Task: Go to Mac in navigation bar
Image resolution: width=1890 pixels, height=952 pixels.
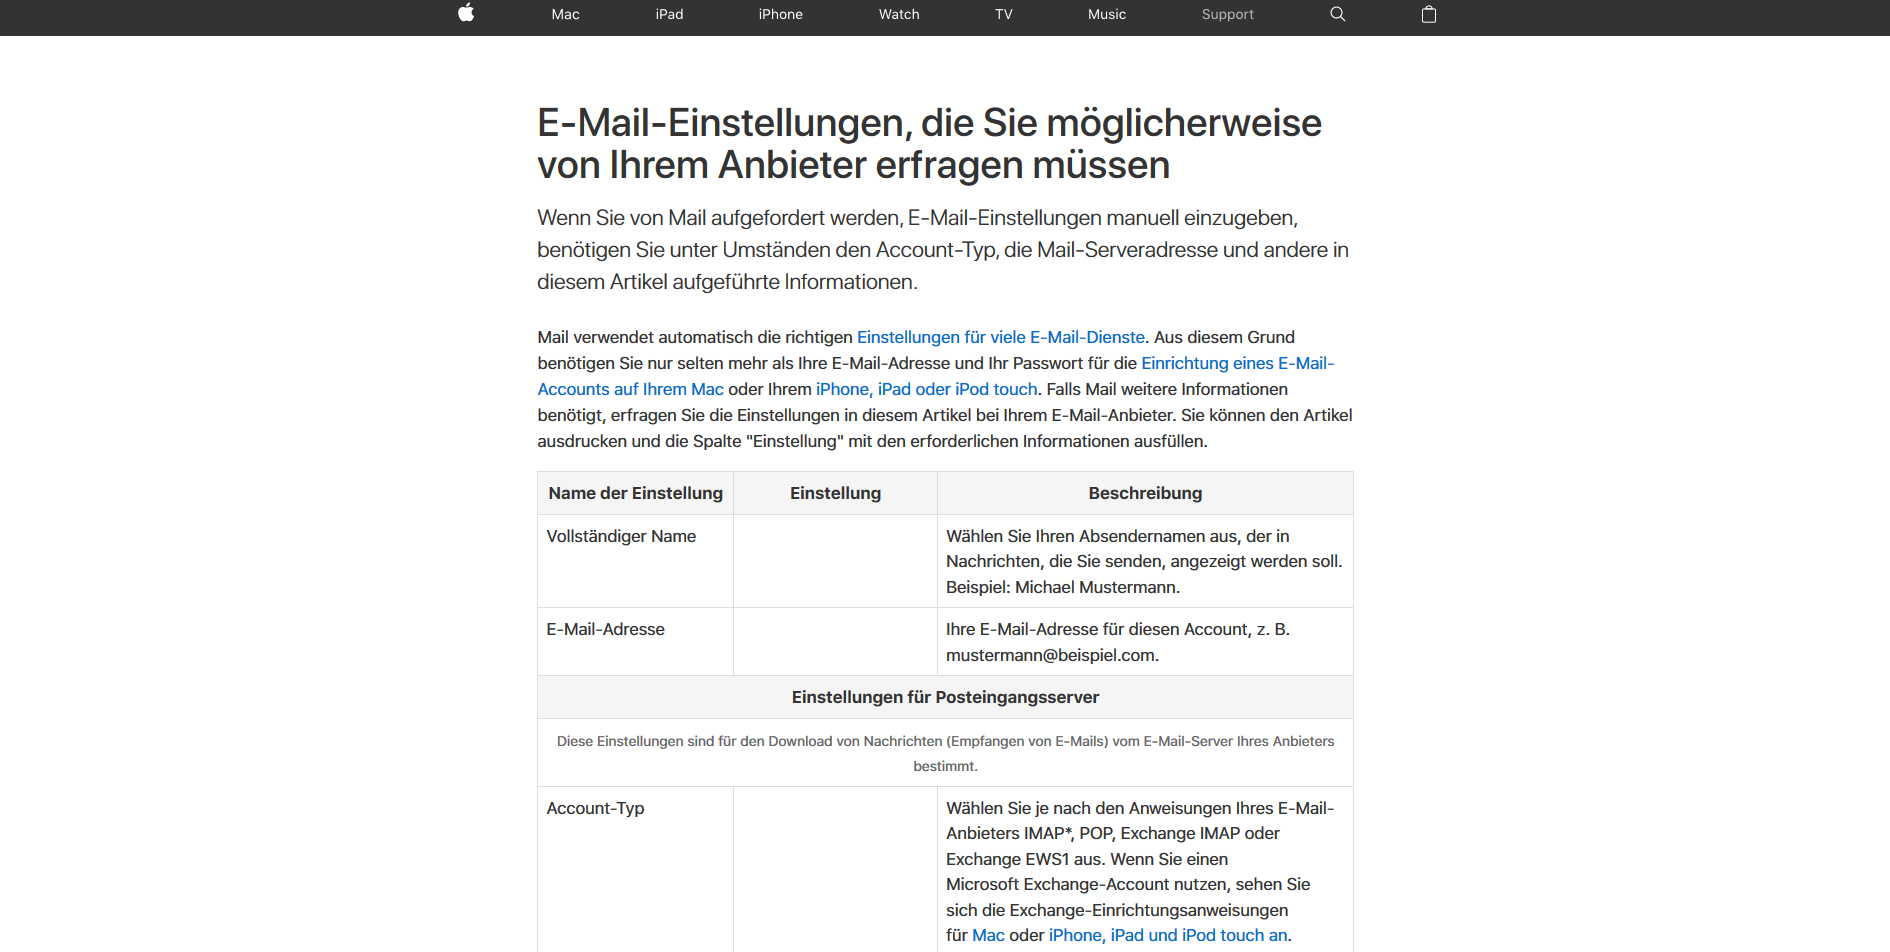Action: (565, 14)
